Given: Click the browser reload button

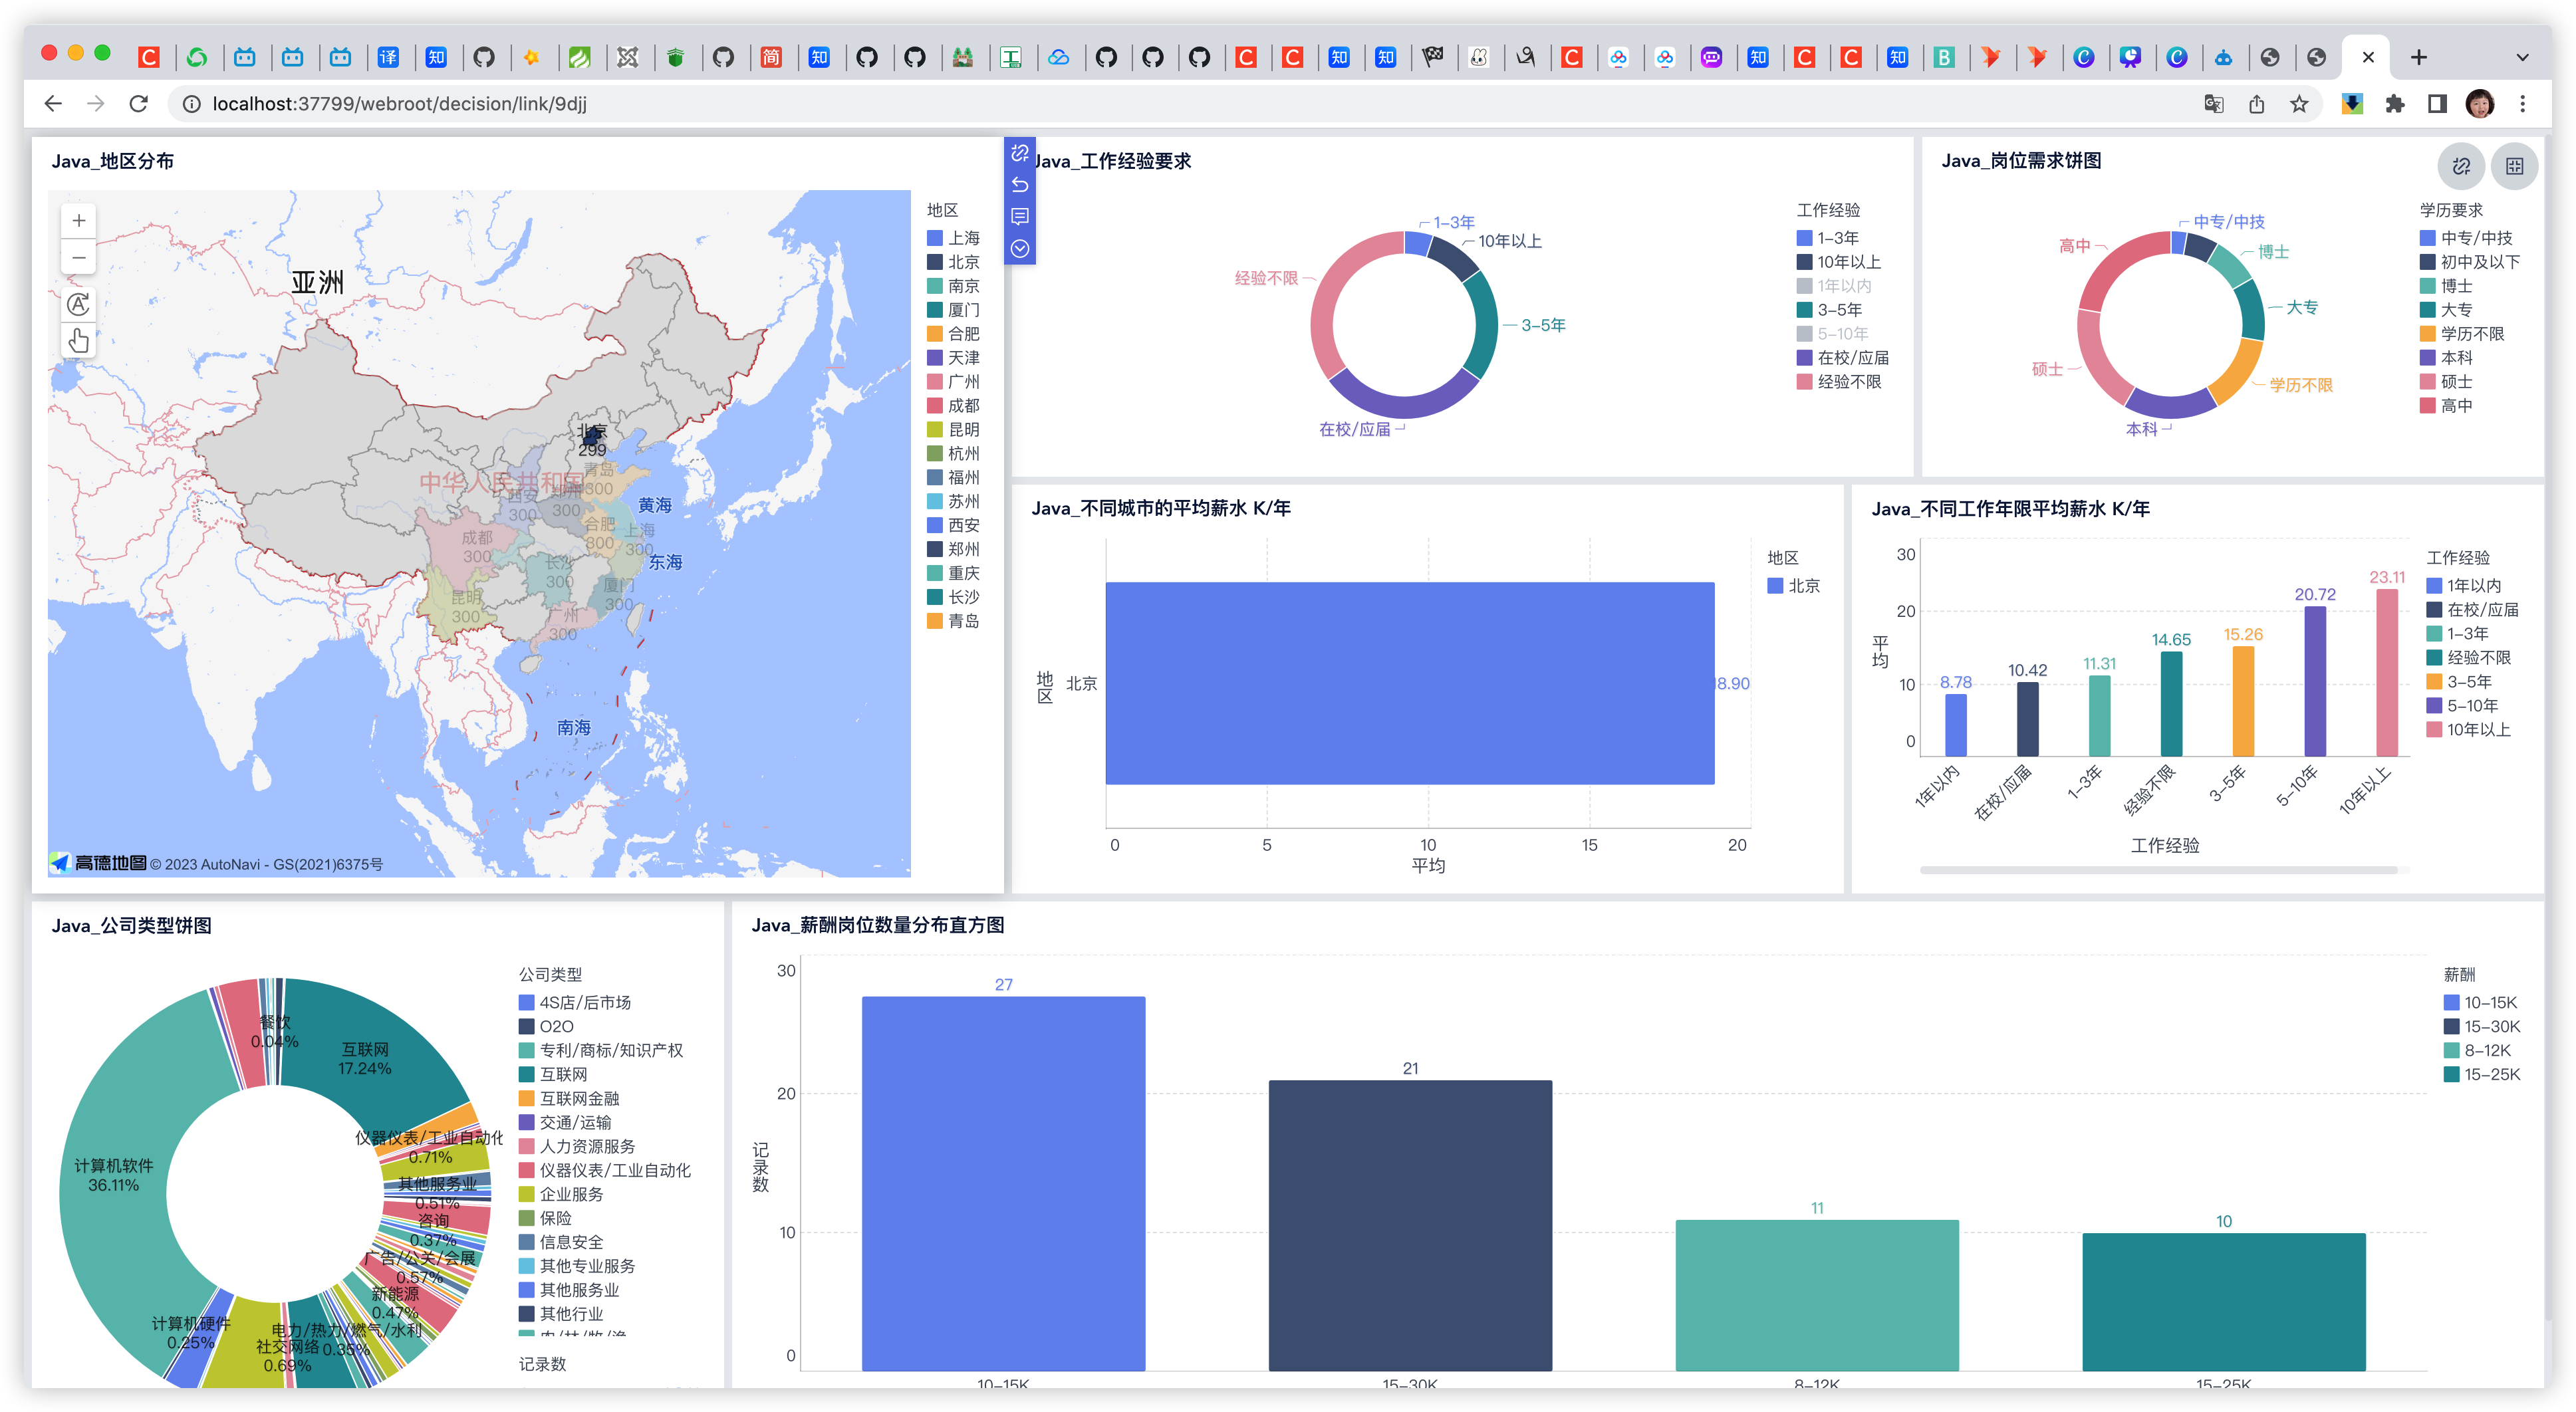Looking at the screenshot, I should [x=139, y=104].
